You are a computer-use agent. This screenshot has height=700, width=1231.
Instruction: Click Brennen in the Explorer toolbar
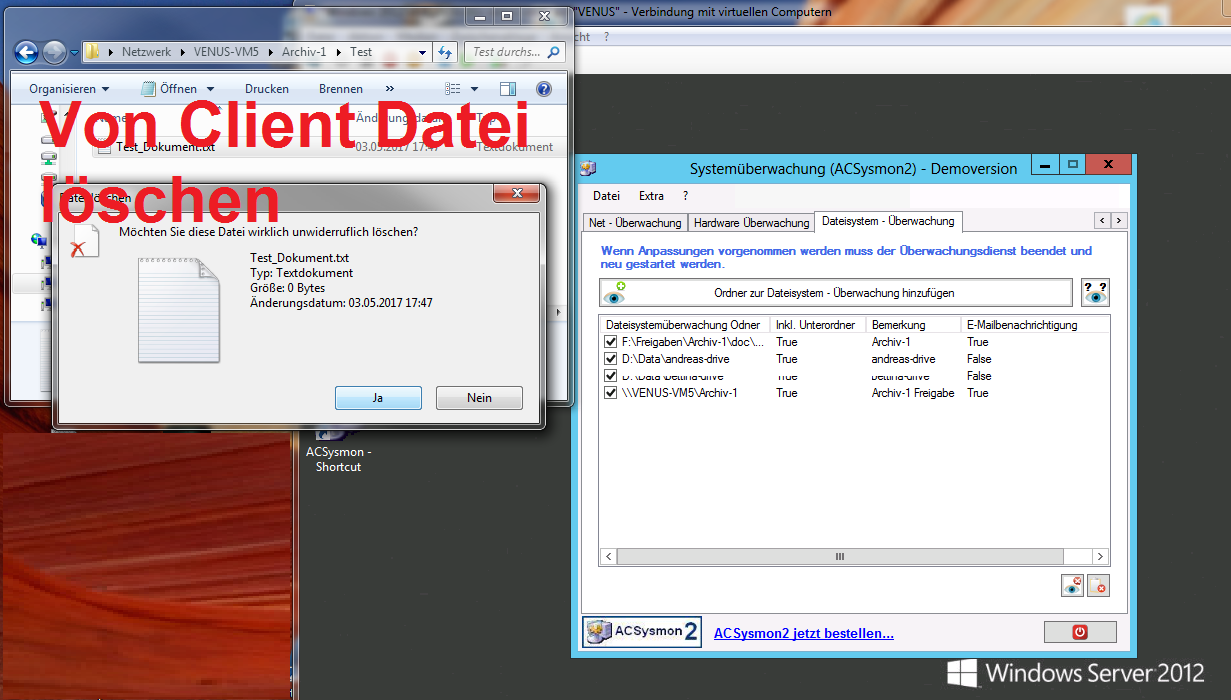tap(341, 89)
